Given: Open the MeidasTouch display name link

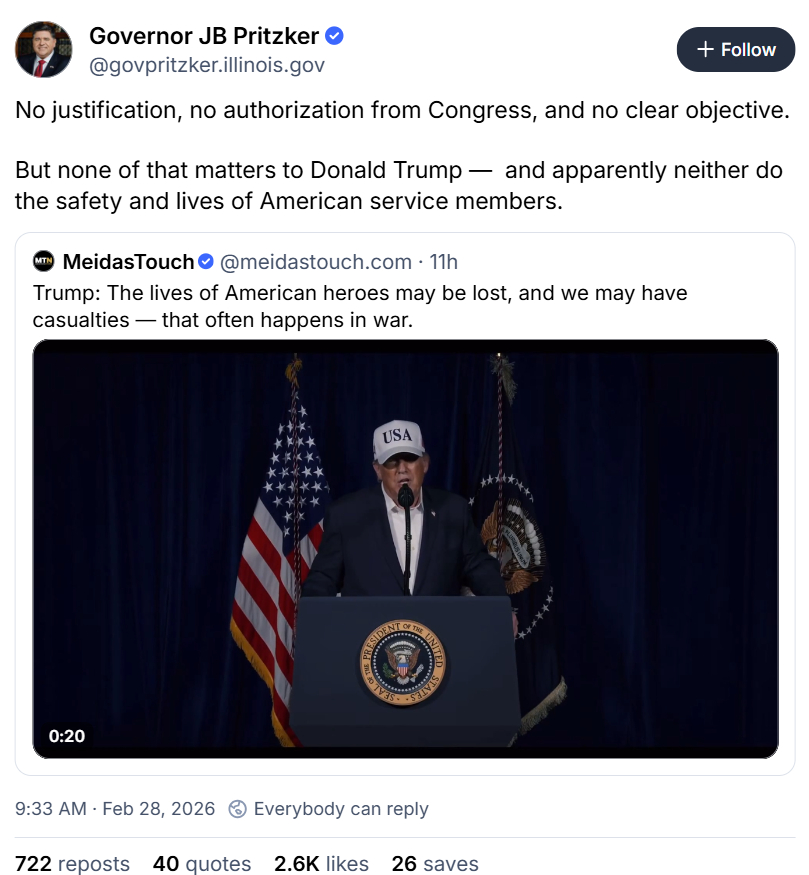Looking at the screenshot, I should [x=128, y=262].
